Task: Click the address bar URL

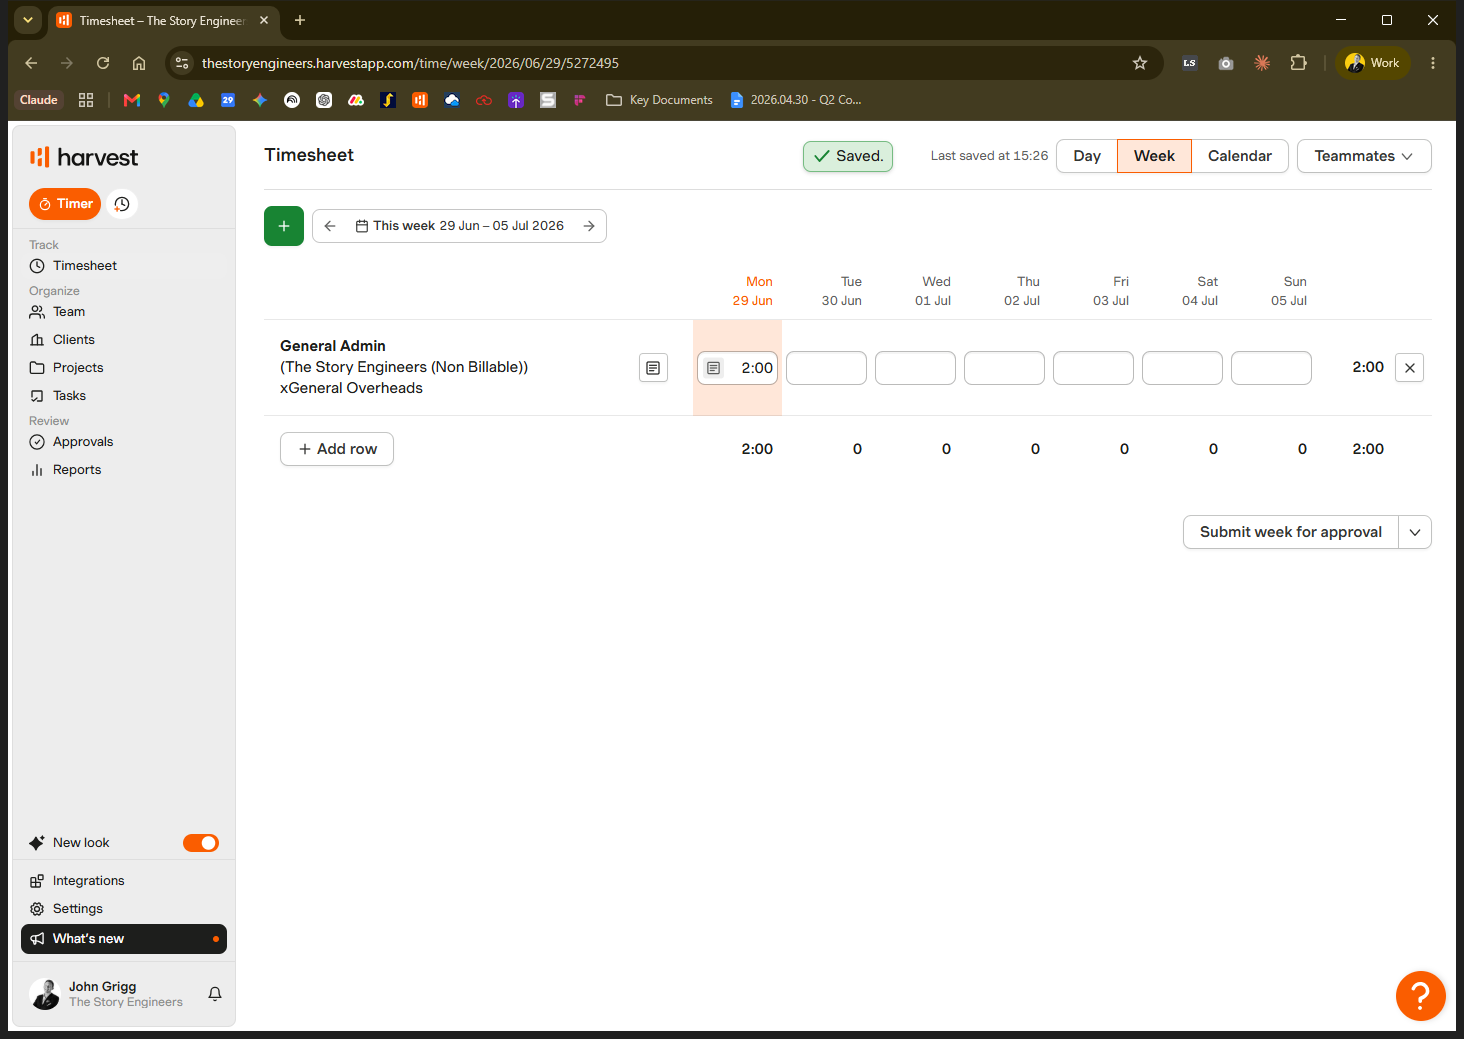Action: [410, 63]
